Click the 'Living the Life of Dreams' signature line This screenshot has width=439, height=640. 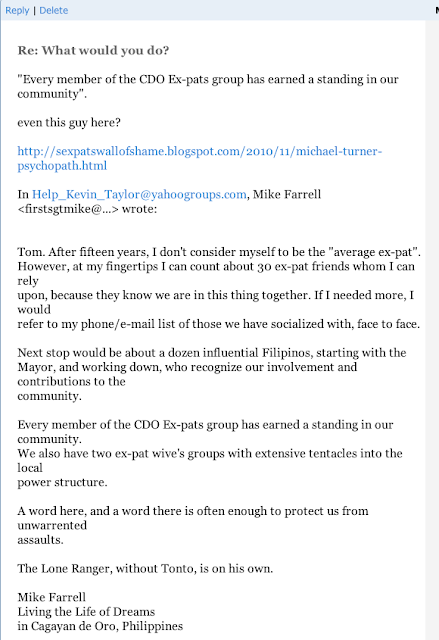(86, 612)
